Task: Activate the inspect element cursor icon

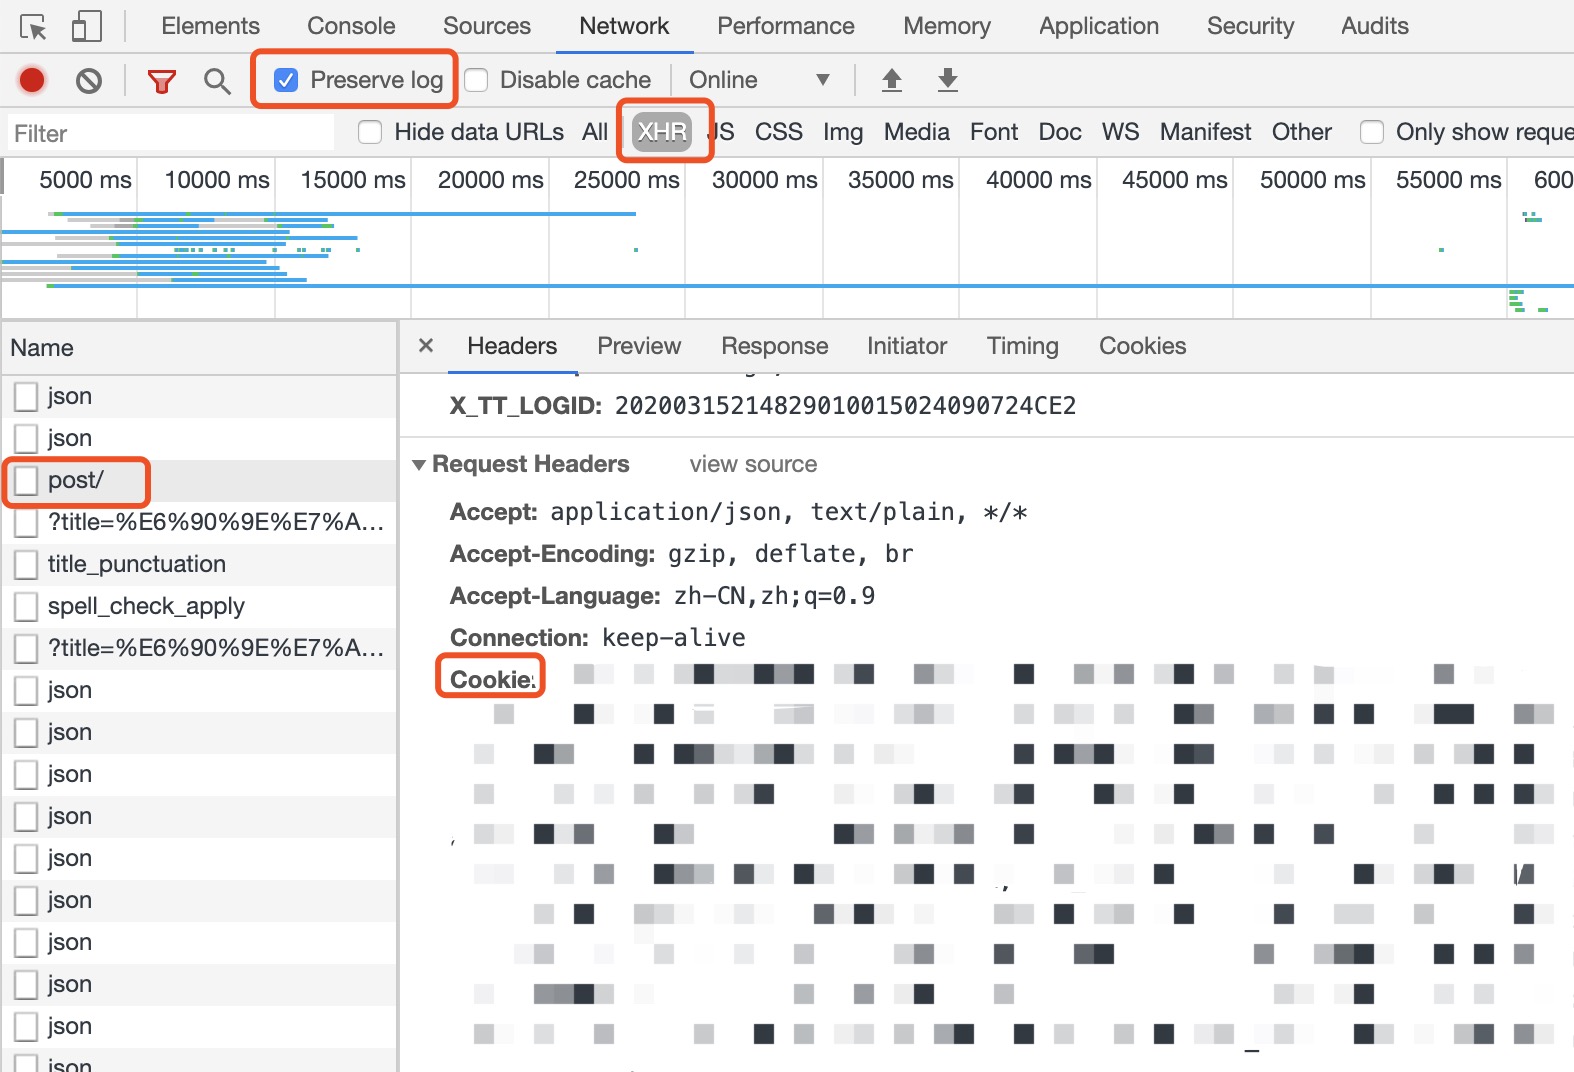Action: click(33, 26)
